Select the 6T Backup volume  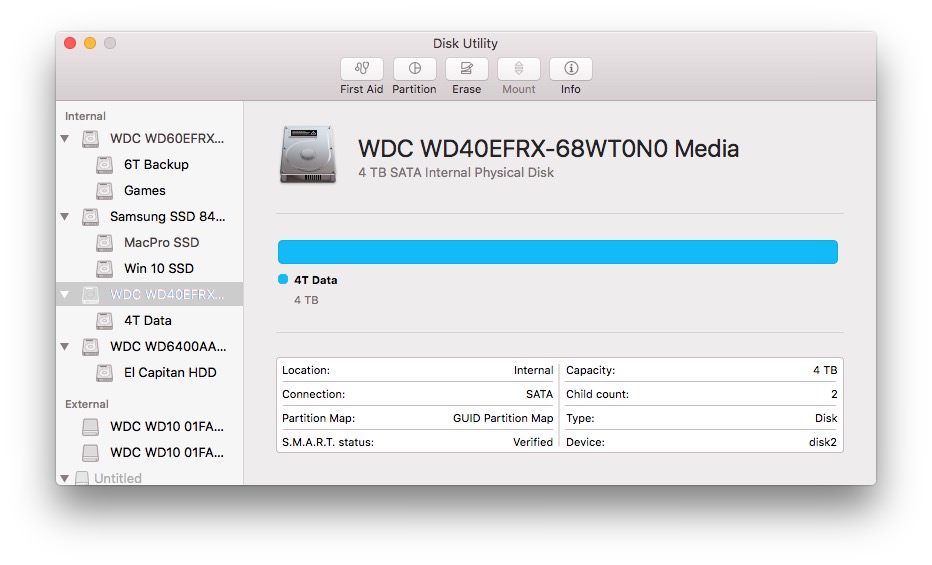(156, 165)
